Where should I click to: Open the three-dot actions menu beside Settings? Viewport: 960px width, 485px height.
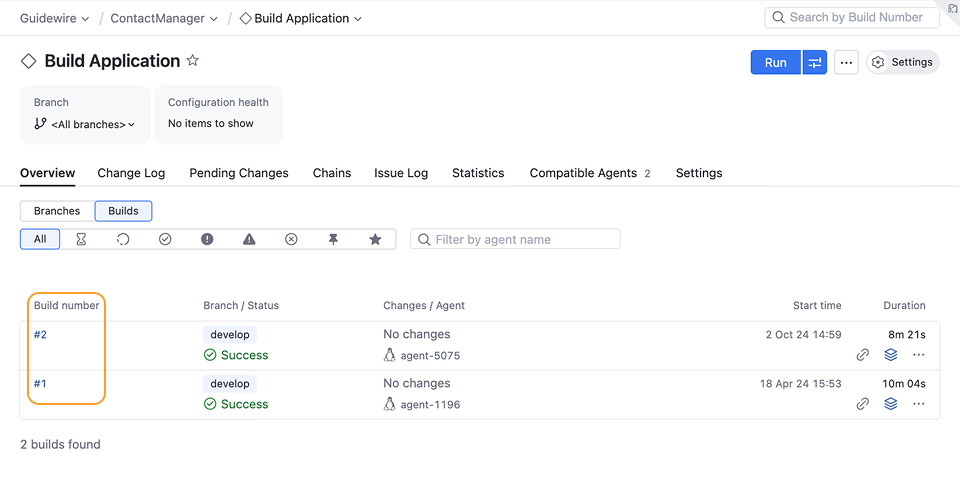(x=846, y=62)
